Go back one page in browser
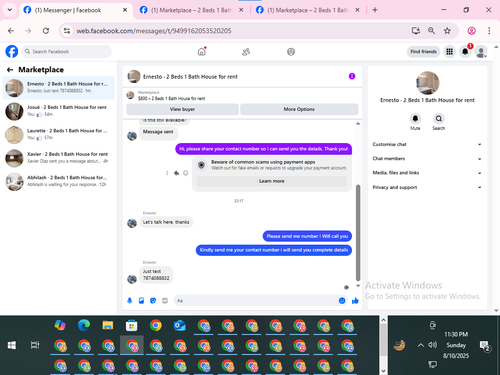Viewport: 500px width, 375px height. [x=11, y=31]
